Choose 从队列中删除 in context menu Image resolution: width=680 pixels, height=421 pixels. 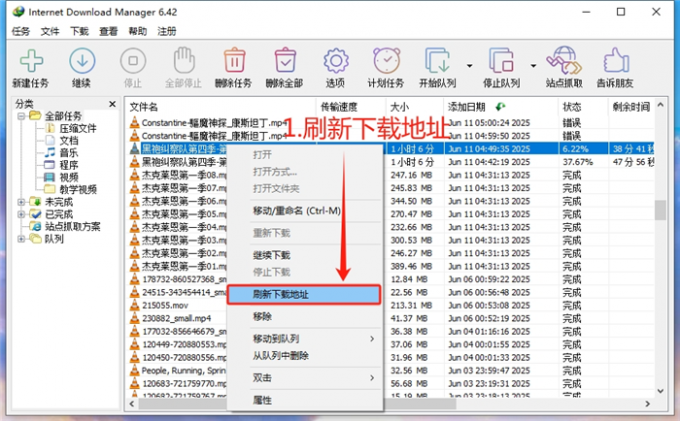[x=304, y=356]
